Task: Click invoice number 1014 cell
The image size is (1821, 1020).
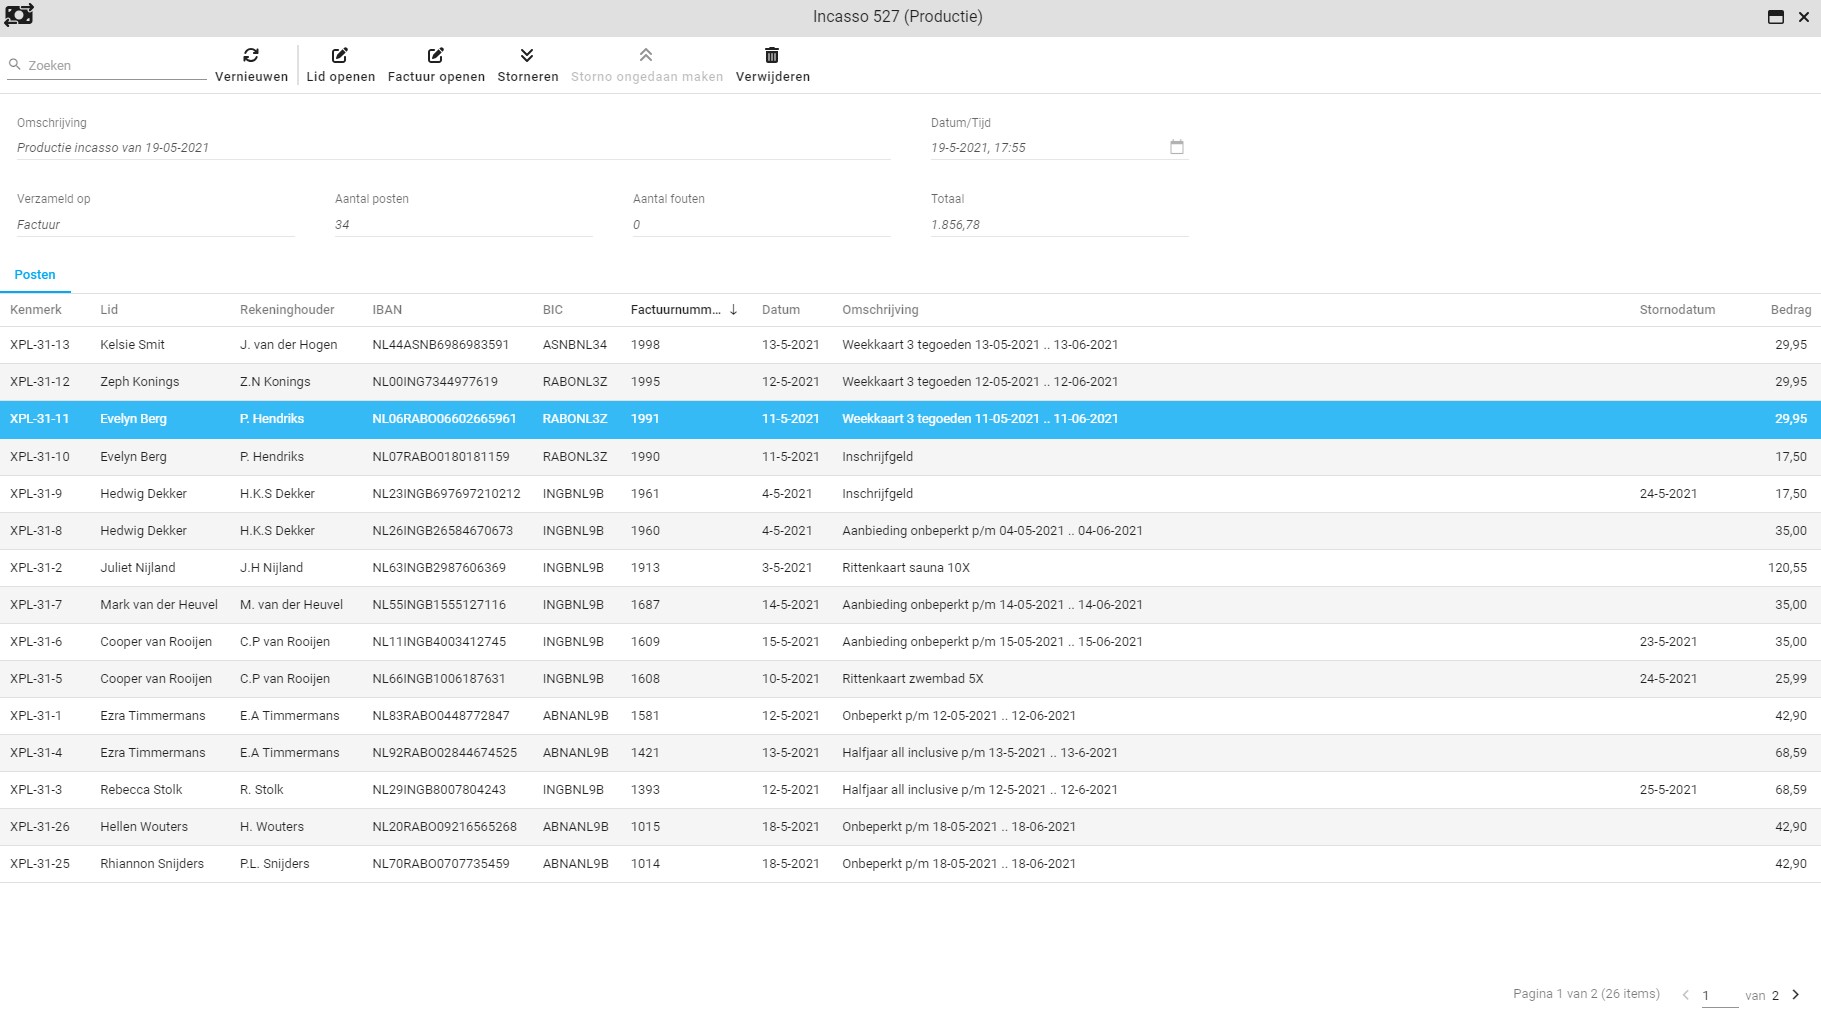Action: pyautogui.click(x=645, y=864)
